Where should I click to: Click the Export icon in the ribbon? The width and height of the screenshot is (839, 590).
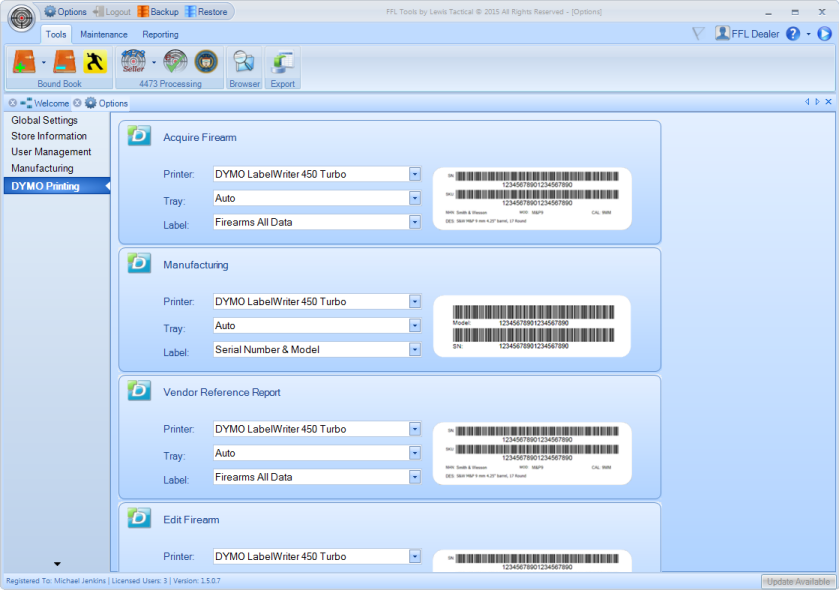(x=283, y=63)
